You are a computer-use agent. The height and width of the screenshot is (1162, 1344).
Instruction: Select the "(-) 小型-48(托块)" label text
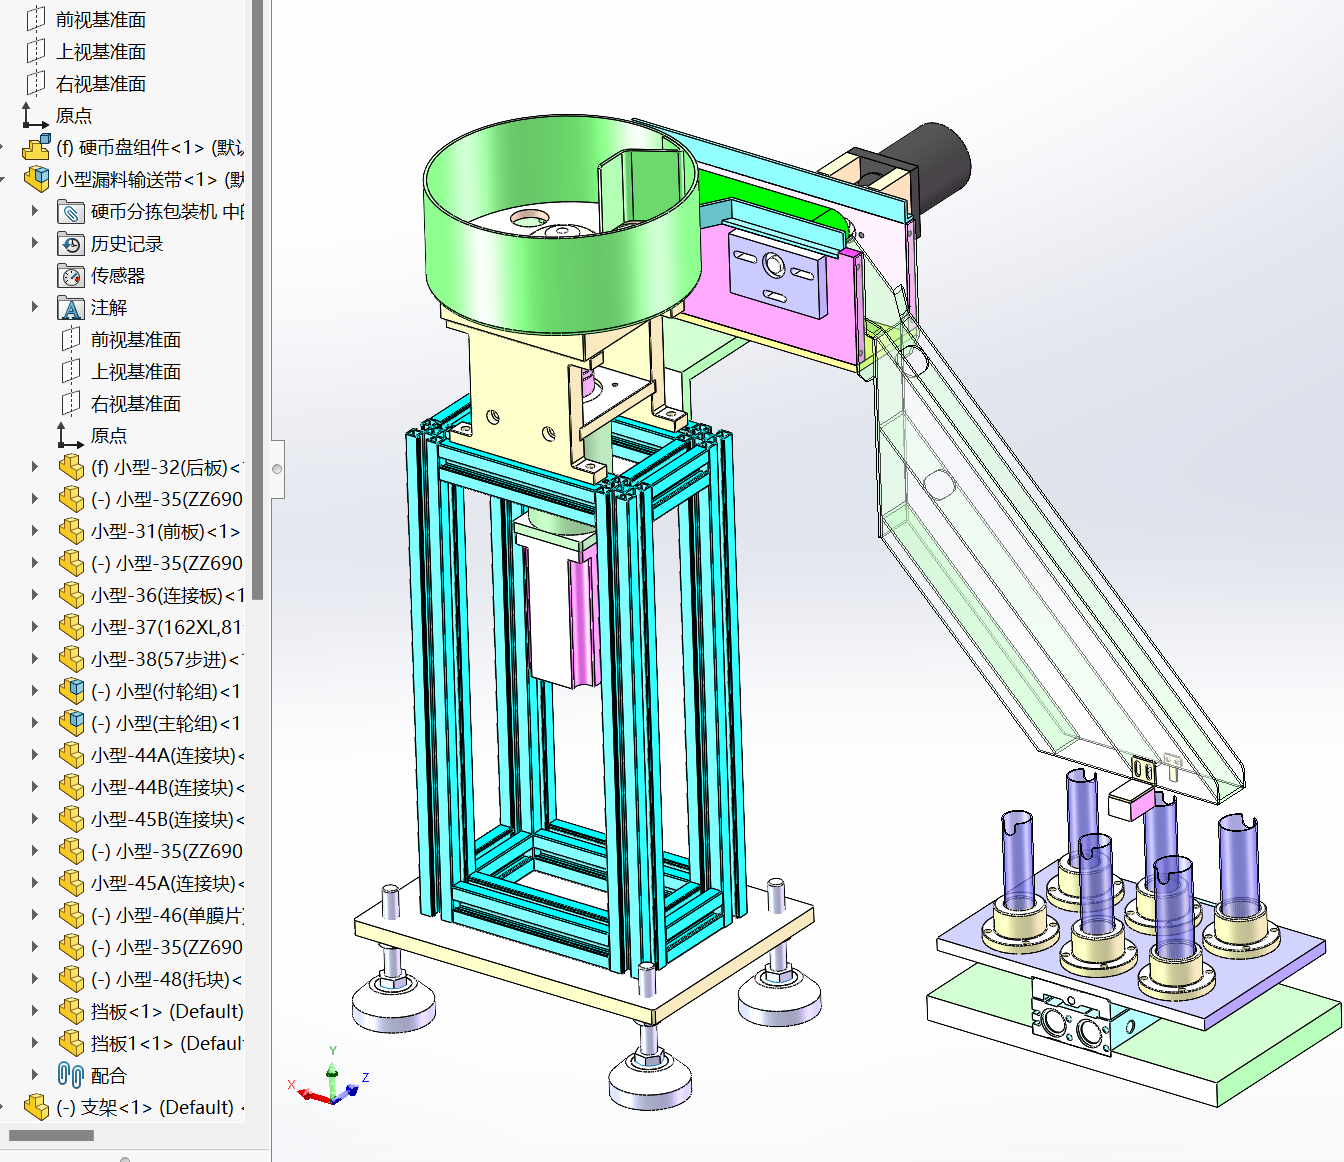point(160,980)
